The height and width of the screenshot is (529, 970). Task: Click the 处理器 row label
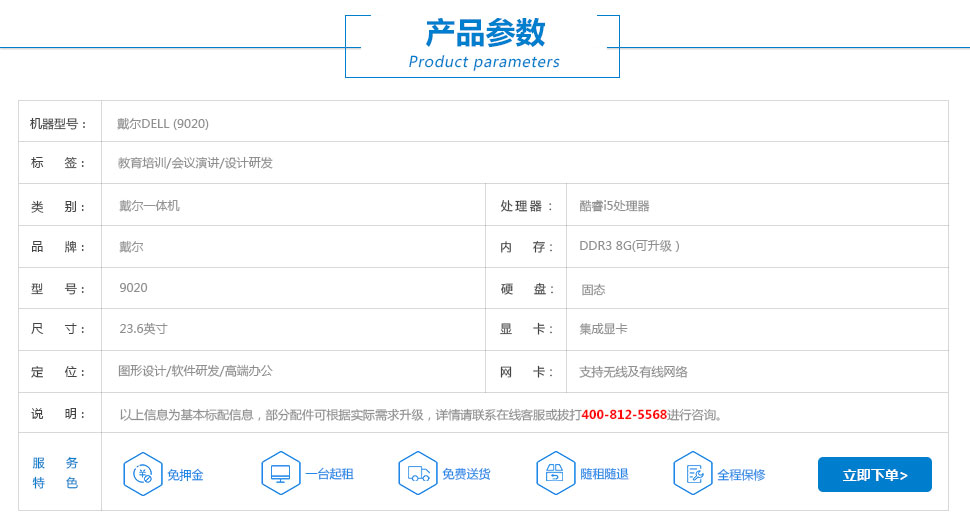tap(526, 206)
